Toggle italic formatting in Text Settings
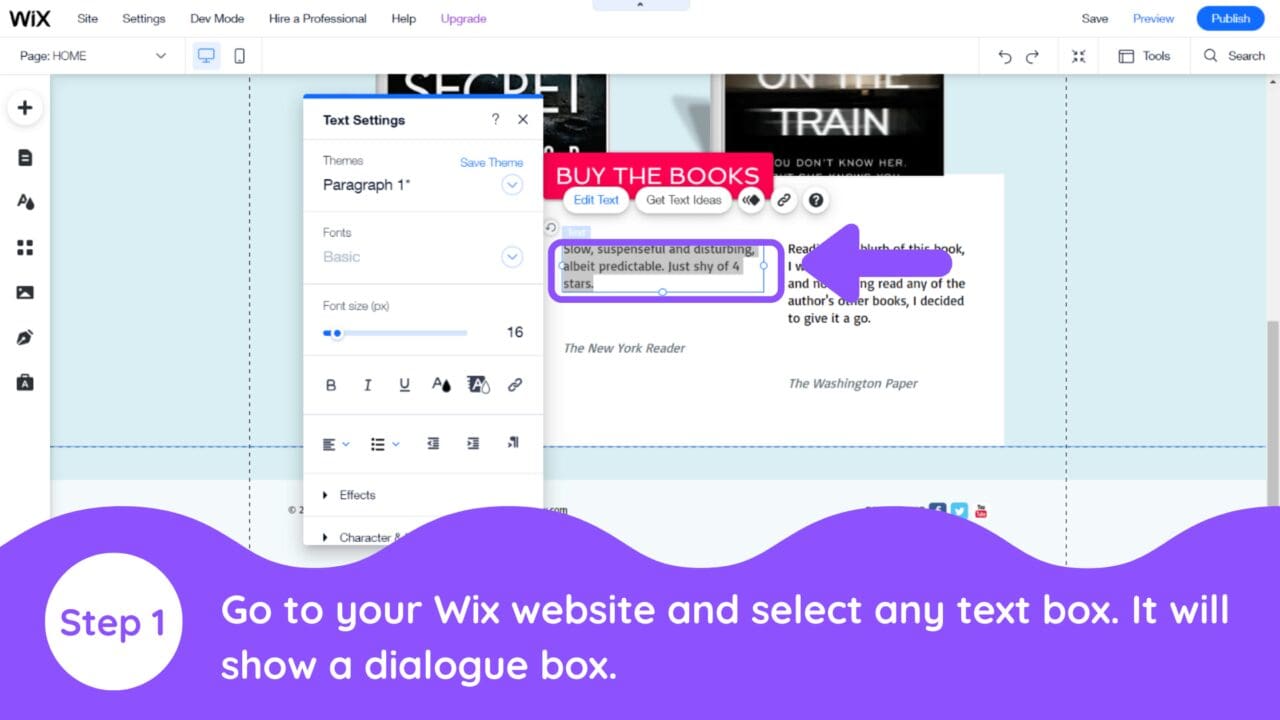This screenshot has width=1280, height=720. (x=367, y=385)
